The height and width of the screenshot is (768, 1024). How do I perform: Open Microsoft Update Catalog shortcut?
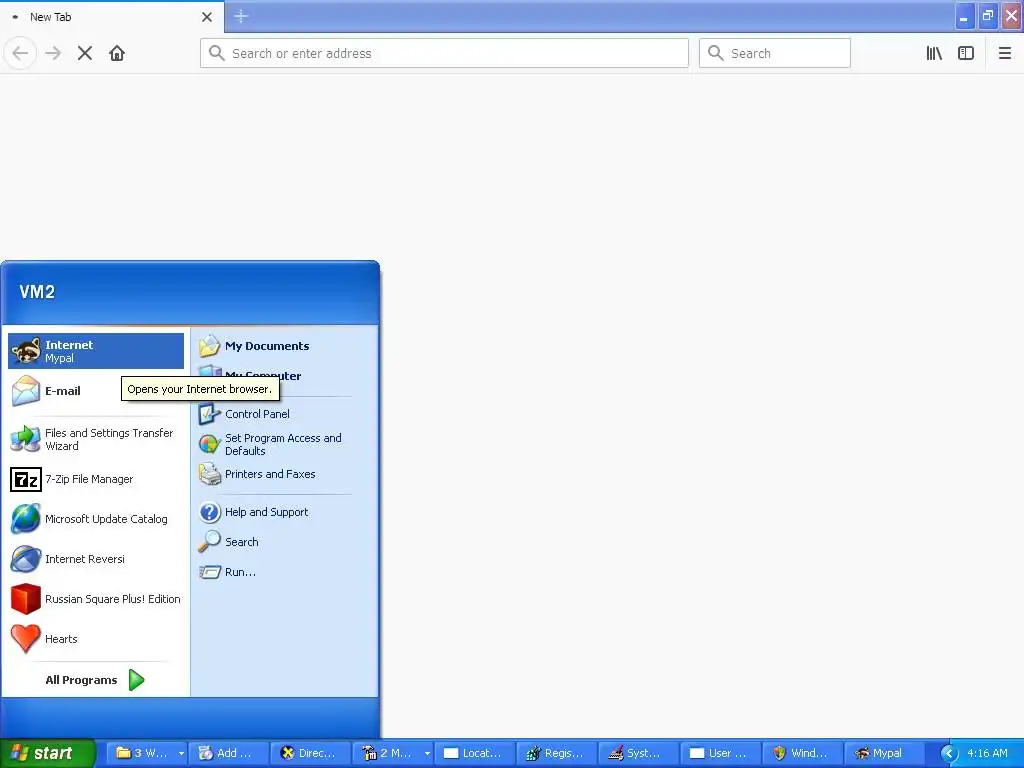(96, 519)
